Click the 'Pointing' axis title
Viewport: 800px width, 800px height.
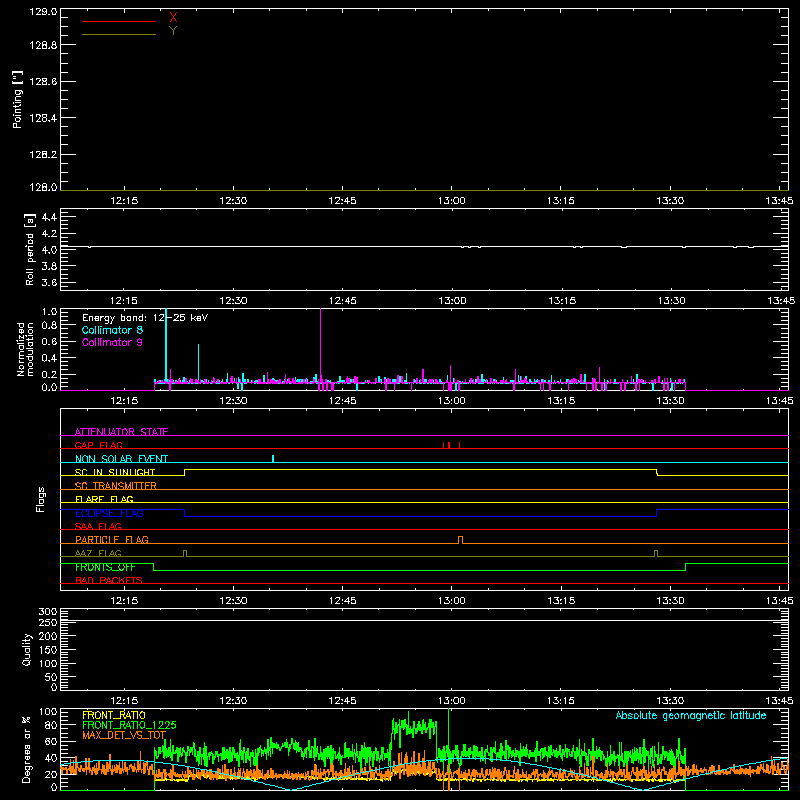[x=18, y=99]
